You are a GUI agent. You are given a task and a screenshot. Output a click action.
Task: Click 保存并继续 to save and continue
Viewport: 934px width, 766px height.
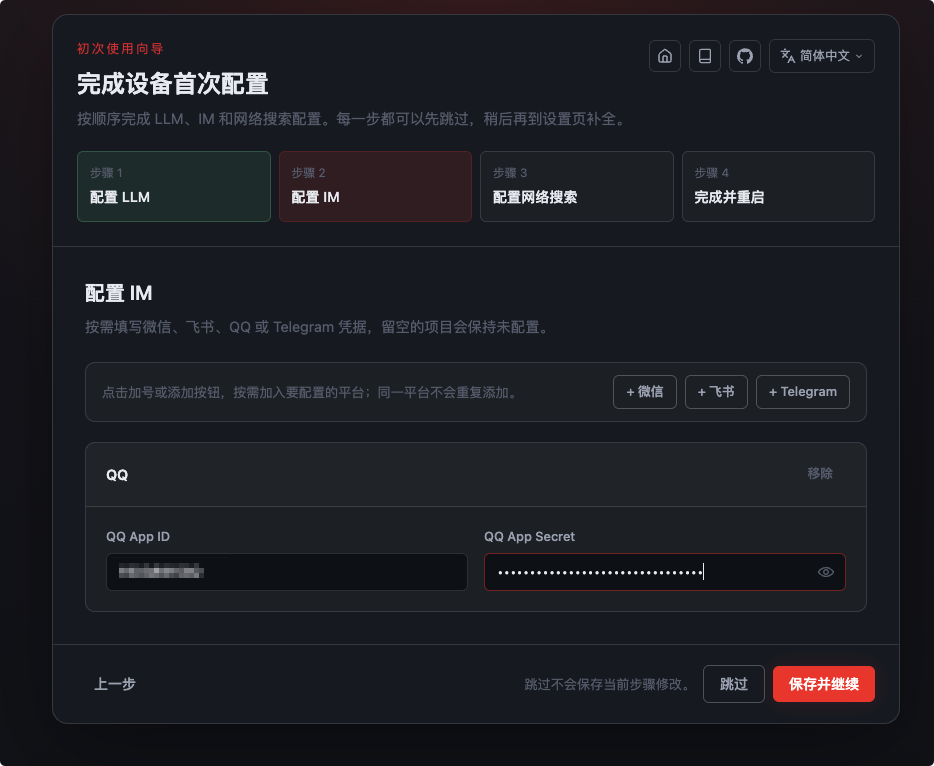(824, 684)
